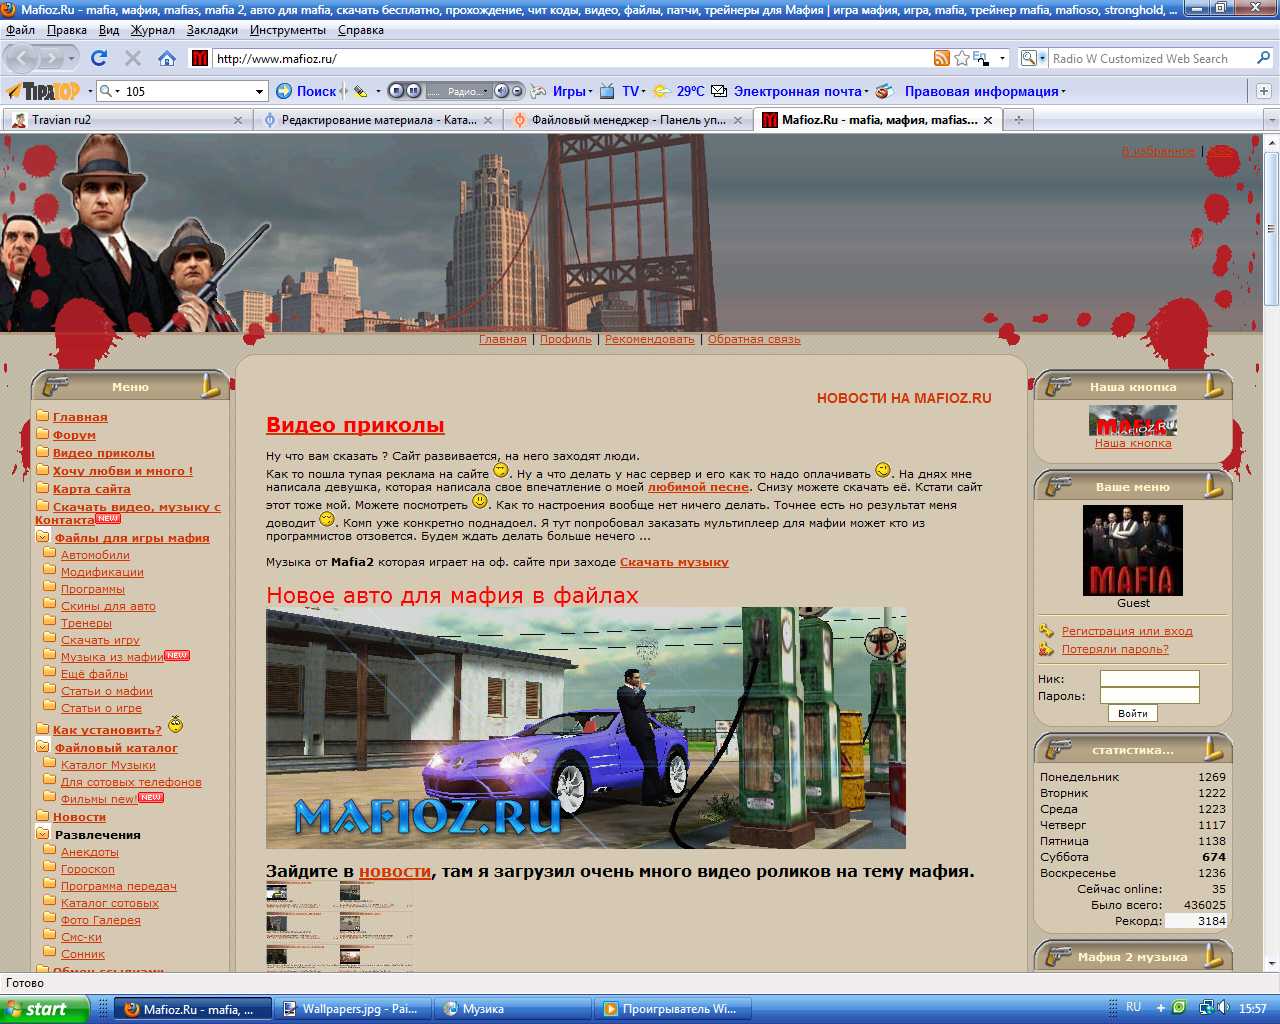Click the browser reload button

[x=99, y=58]
